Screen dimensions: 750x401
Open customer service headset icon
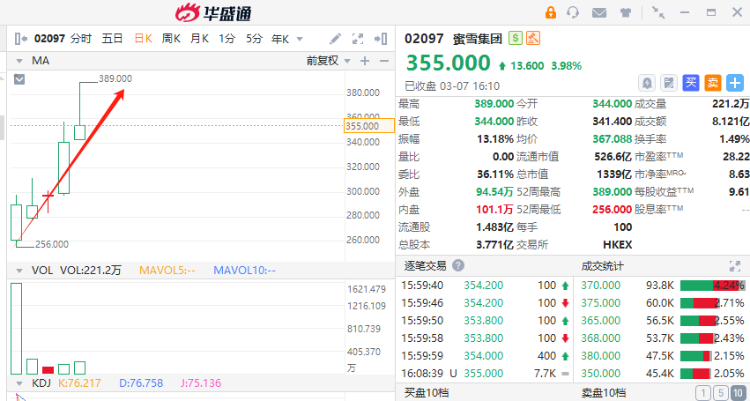pyautogui.click(x=573, y=13)
